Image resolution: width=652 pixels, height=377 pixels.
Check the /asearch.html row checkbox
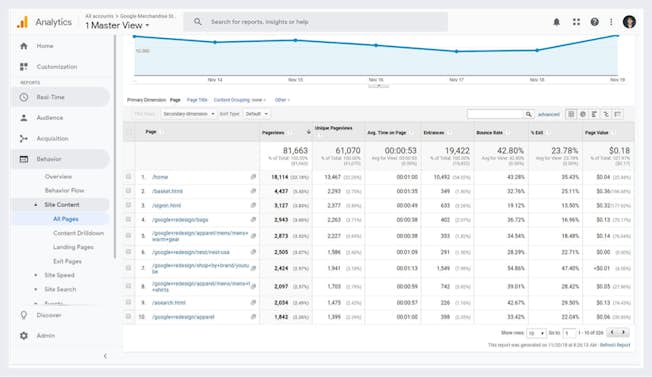click(128, 303)
